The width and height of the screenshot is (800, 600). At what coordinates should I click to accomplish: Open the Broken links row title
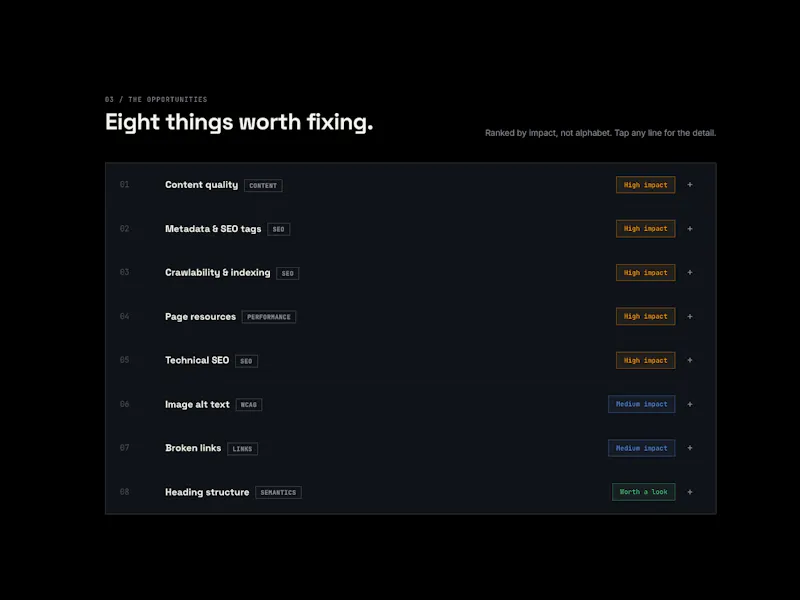[x=193, y=448]
